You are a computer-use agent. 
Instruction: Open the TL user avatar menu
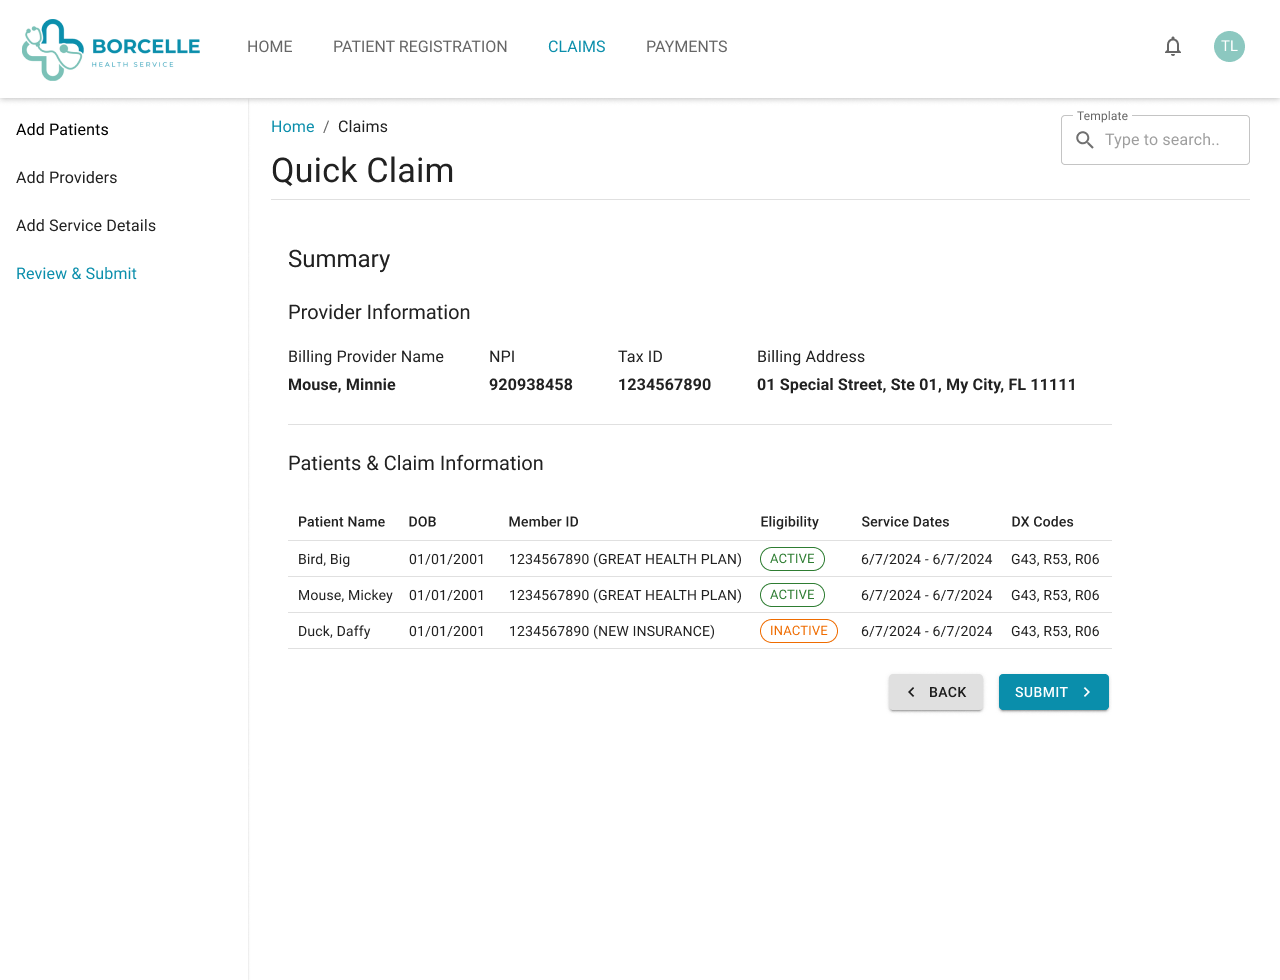pyautogui.click(x=1229, y=47)
